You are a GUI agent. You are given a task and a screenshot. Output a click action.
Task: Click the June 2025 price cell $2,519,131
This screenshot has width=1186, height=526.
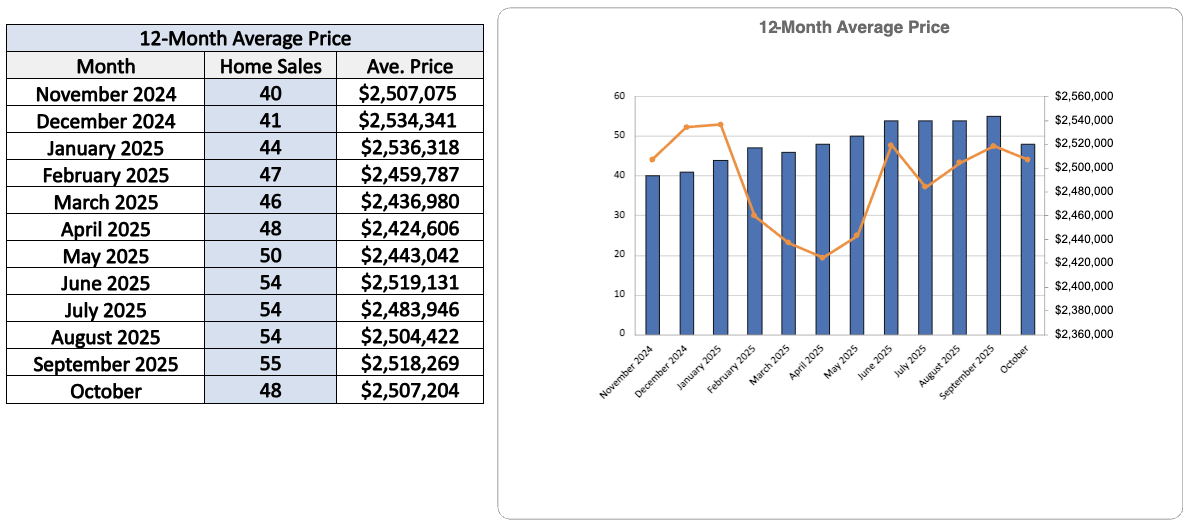(x=409, y=283)
